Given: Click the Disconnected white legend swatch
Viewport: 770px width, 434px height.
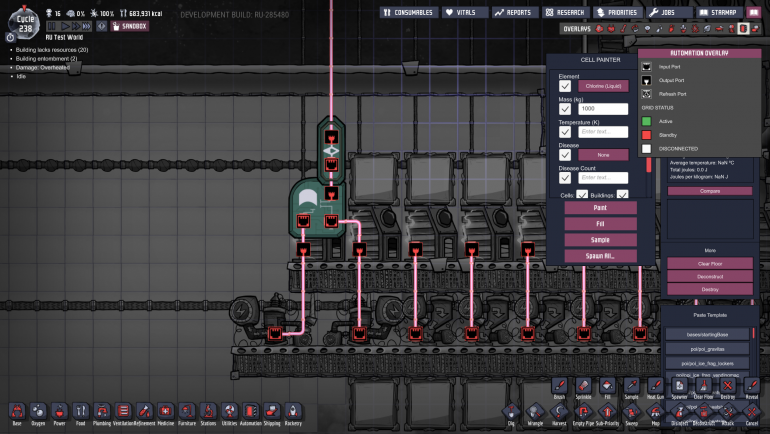Looking at the screenshot, I should point(646,149).
